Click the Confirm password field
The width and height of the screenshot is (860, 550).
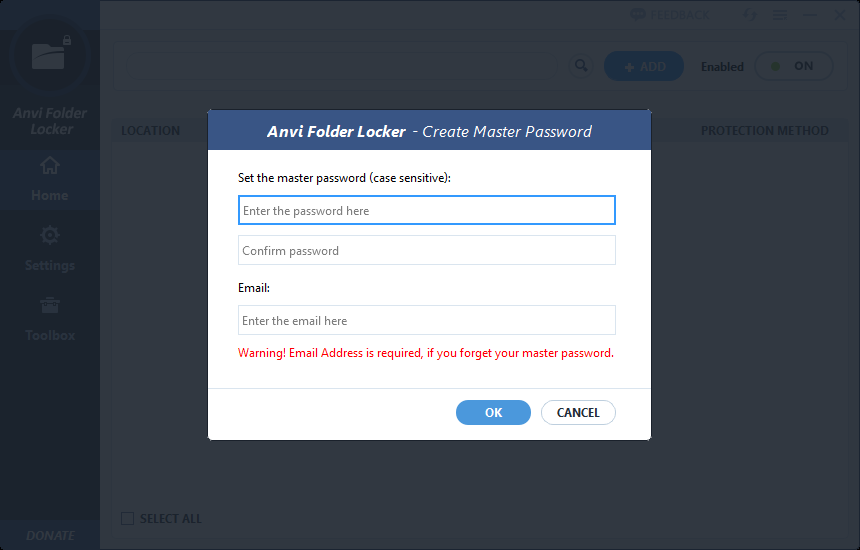point(427,250)
